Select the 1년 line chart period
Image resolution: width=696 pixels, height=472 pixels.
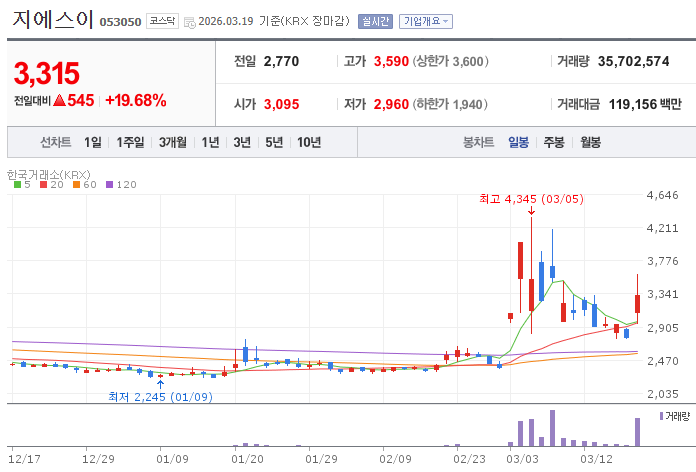pyautogui.click(x=210, y=142)
